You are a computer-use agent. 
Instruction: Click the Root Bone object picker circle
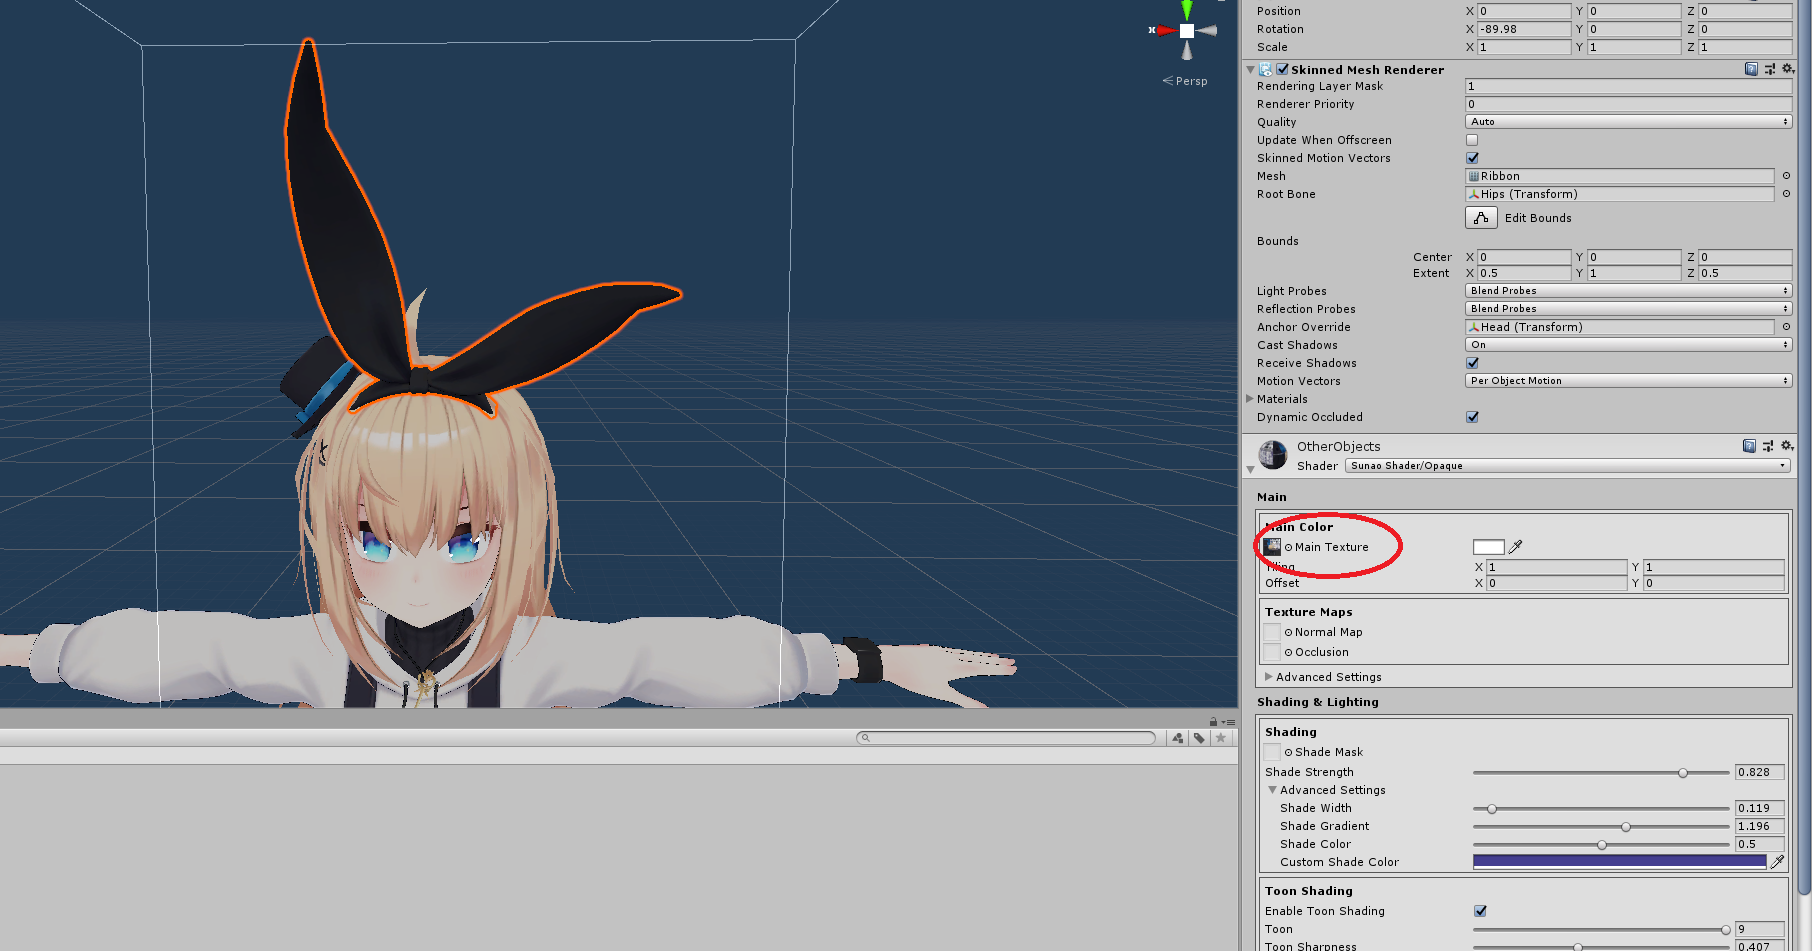point(1786,194)
